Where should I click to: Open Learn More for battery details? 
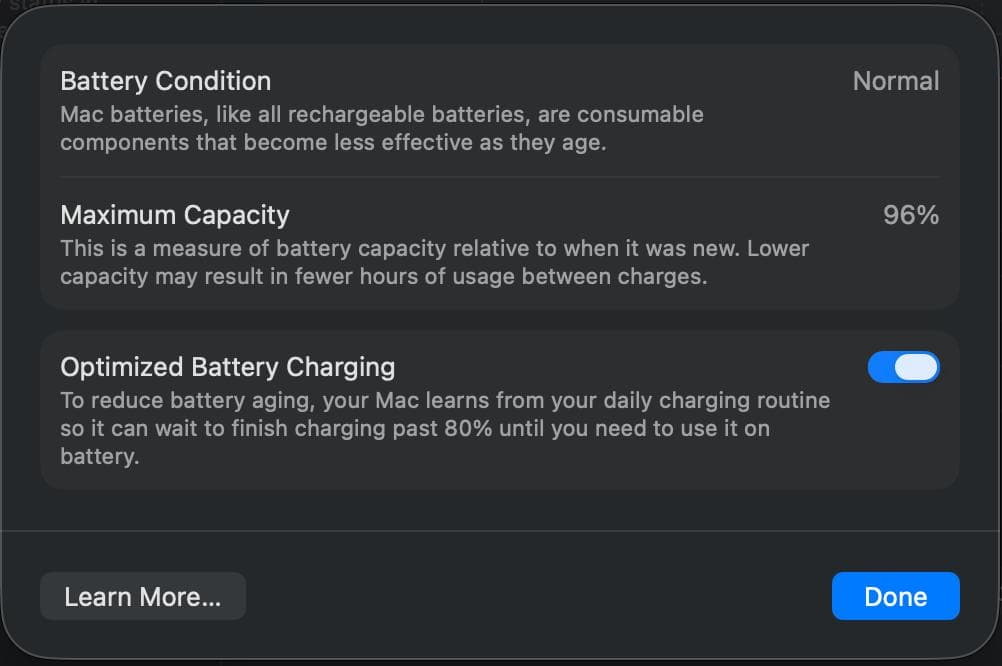[x=142, y=596]
